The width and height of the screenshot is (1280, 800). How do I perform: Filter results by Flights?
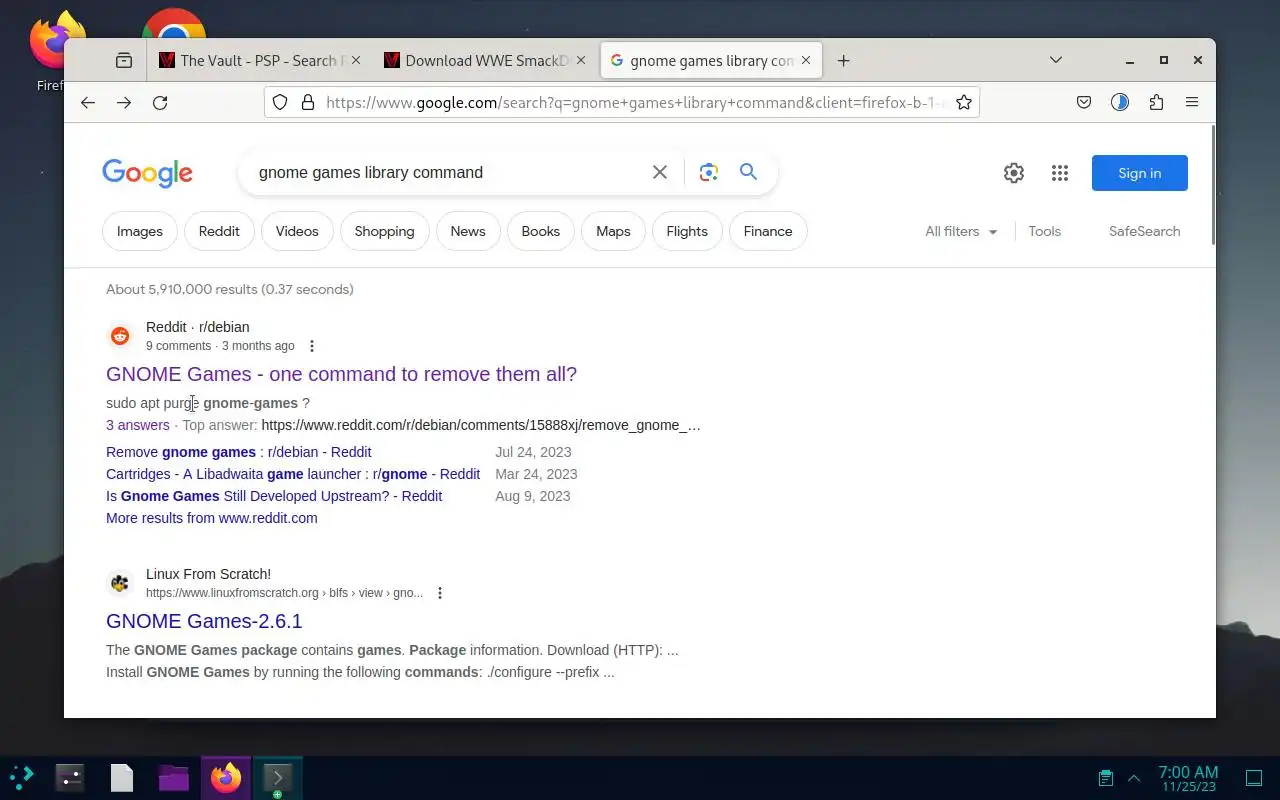tap(687, 231)
